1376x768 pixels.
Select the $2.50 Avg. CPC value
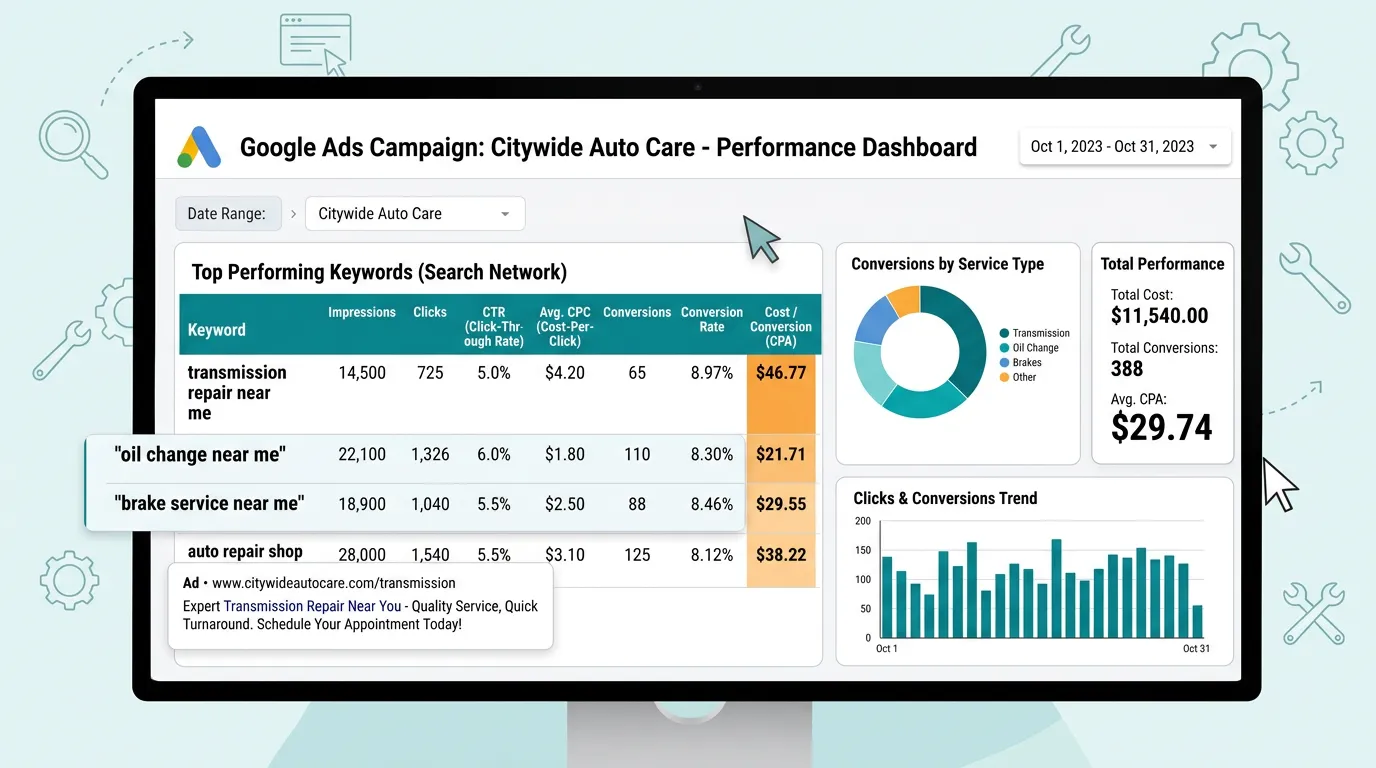[565, 504]
